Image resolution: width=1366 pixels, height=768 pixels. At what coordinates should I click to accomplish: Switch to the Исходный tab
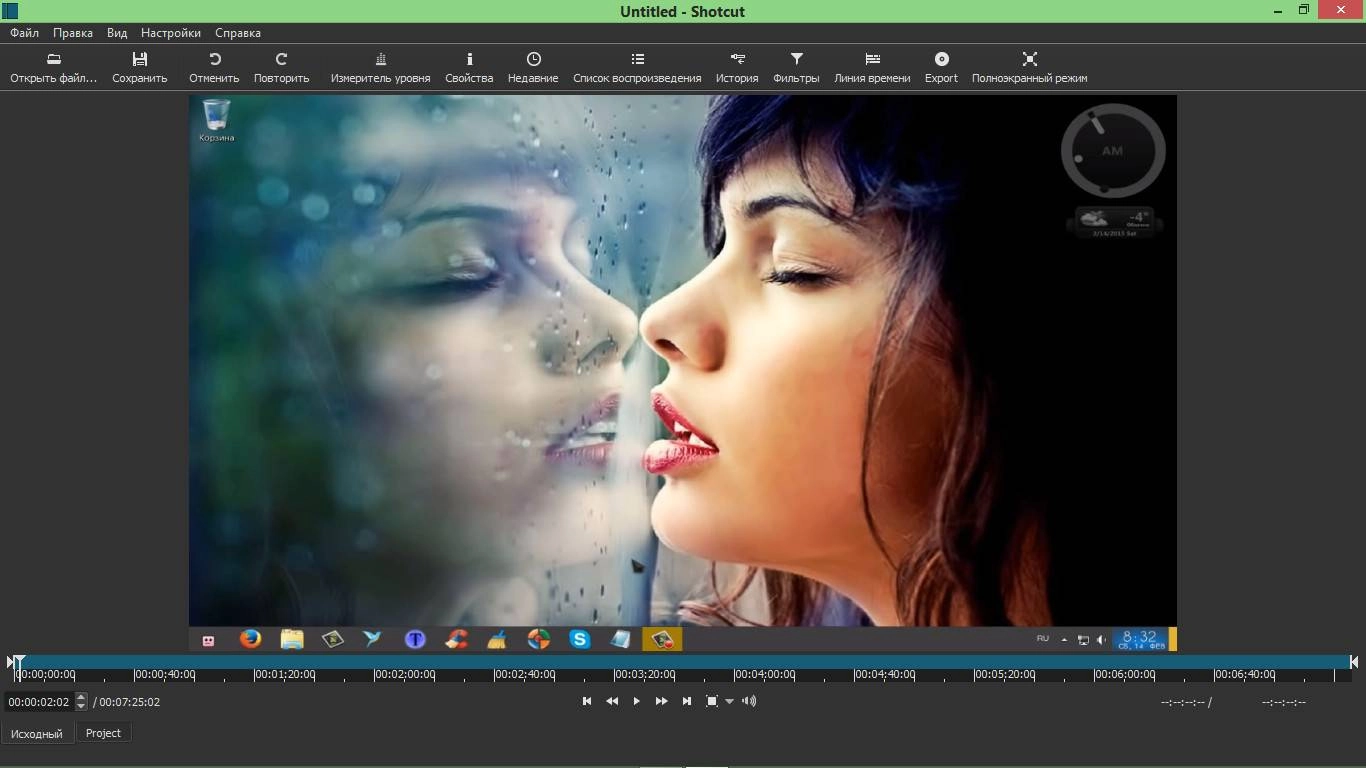point(37,734)
